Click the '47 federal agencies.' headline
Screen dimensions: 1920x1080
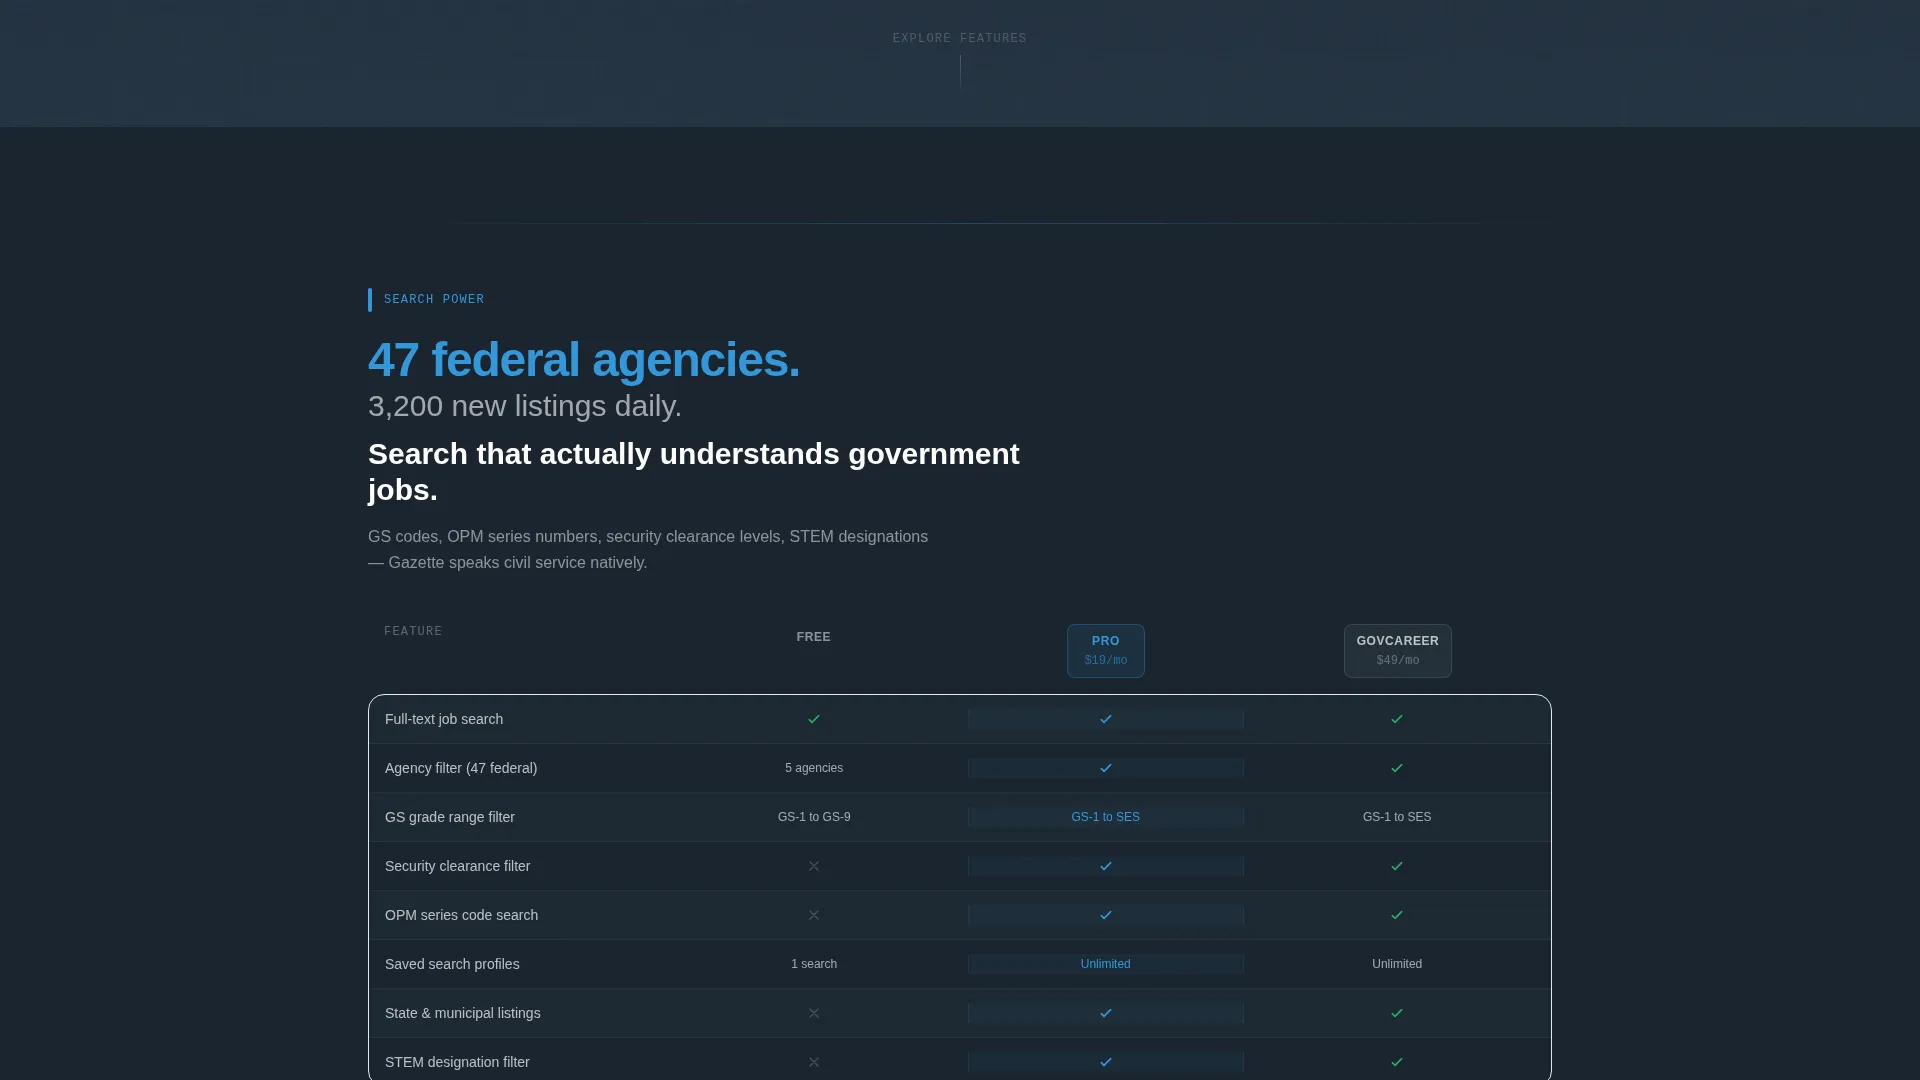[x=584, y=360]
